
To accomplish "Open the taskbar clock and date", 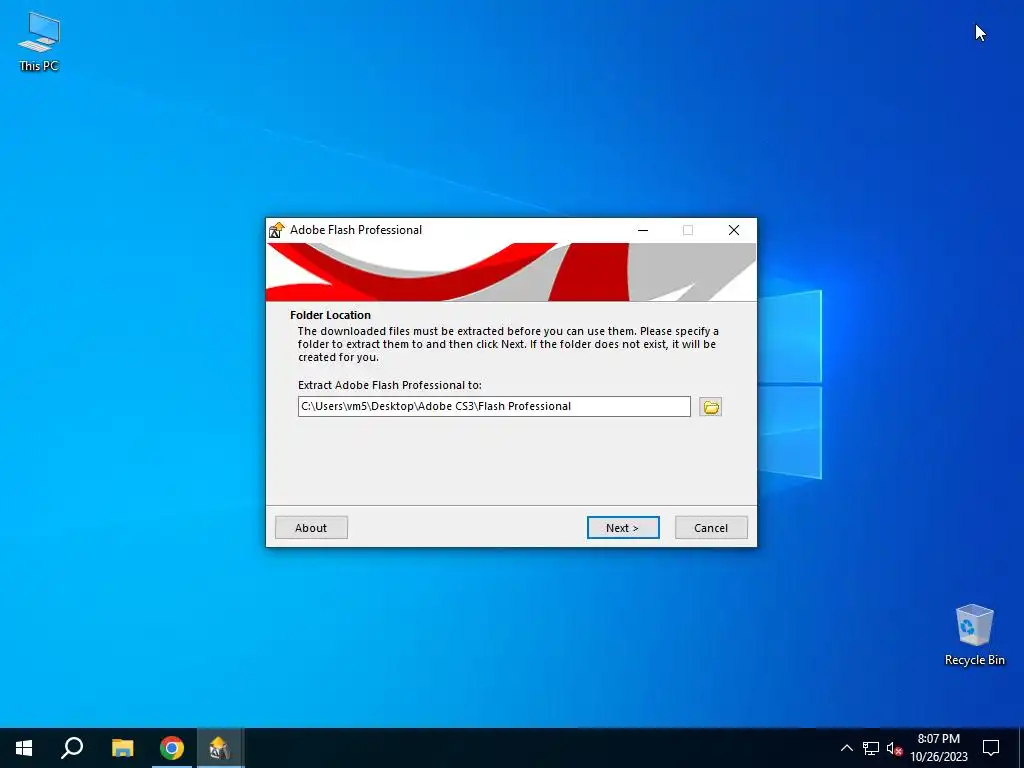I will pyautogui.click(x=938, y=748).
